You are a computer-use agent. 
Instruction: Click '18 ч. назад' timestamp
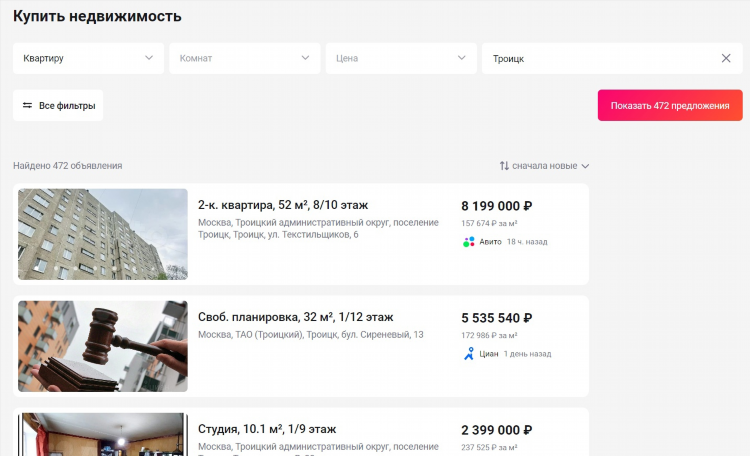point(527,242)
